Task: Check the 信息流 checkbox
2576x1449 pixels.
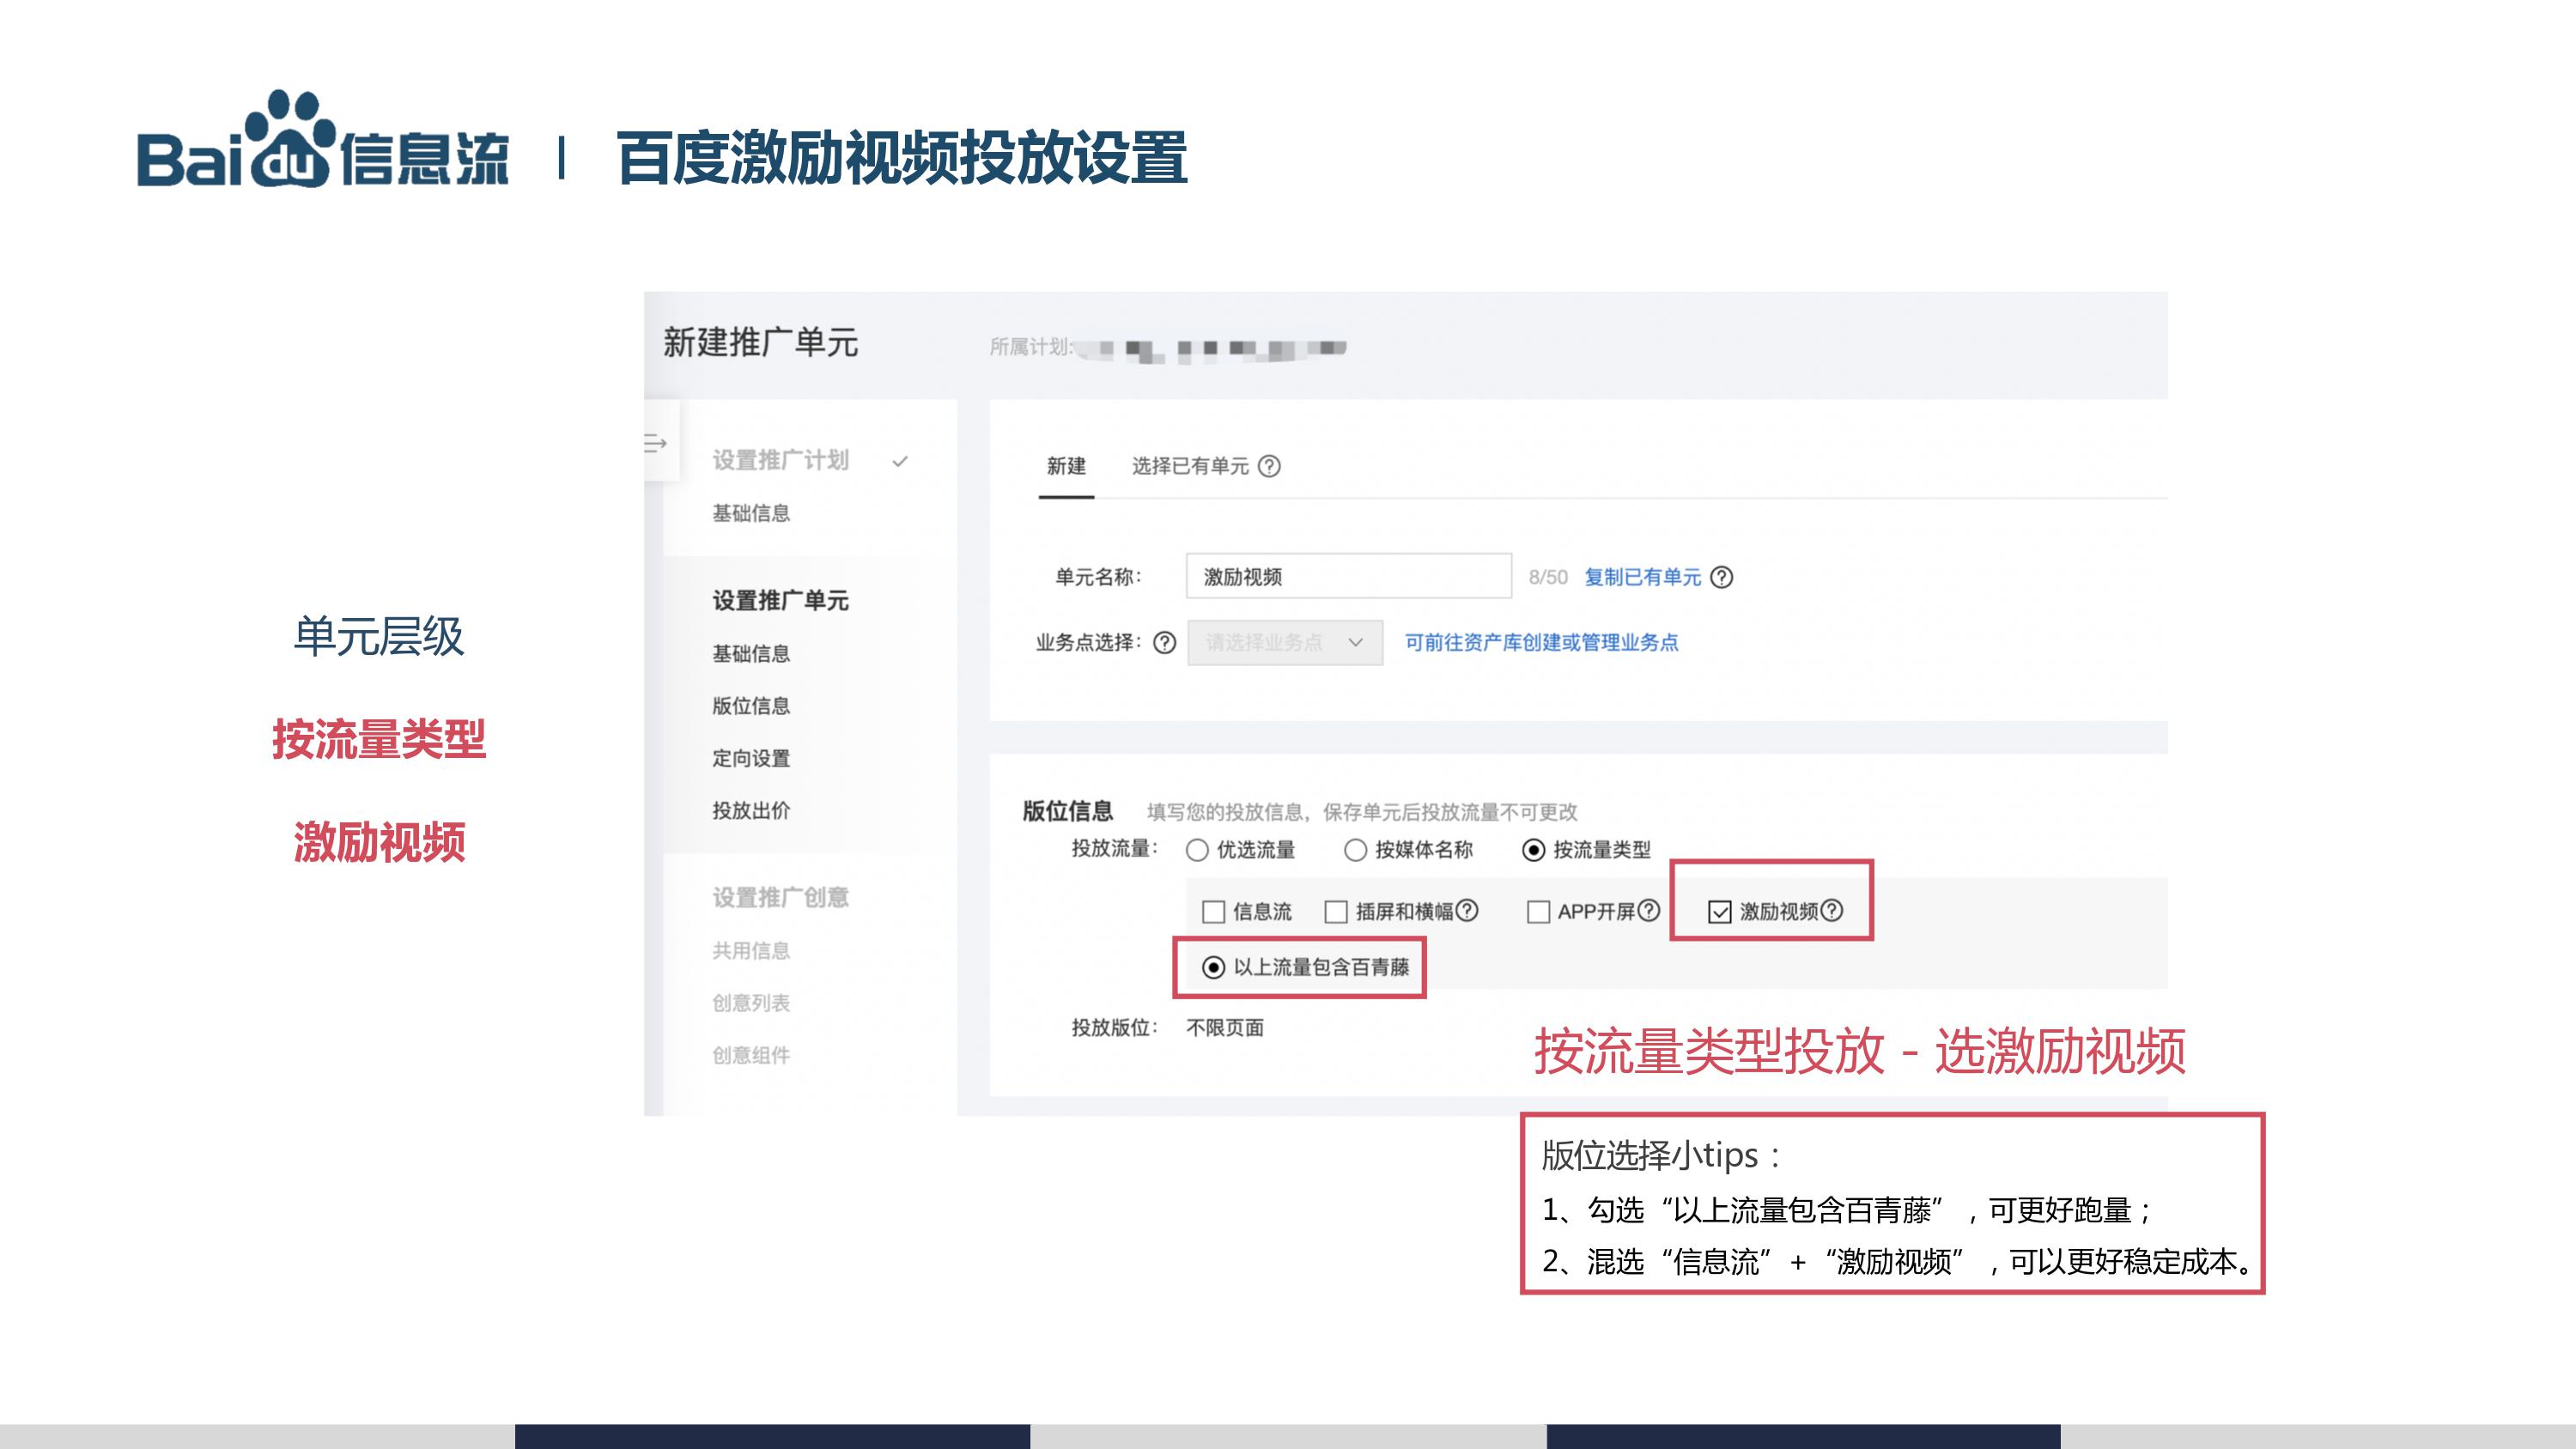Action: (x=1214, y=912)
